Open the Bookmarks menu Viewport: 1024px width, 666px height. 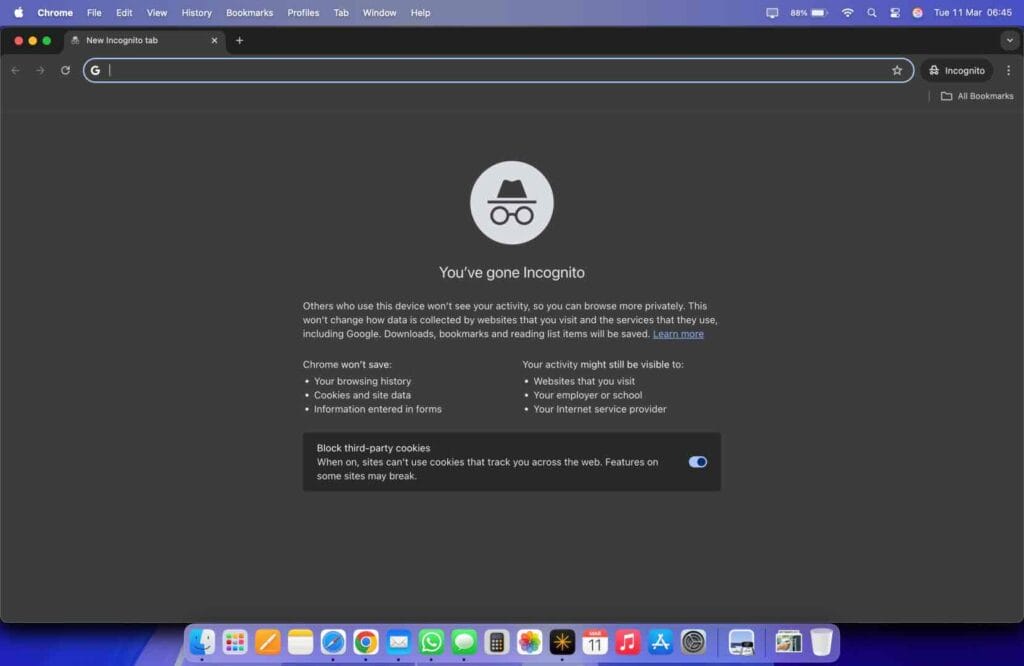(249, 12)
